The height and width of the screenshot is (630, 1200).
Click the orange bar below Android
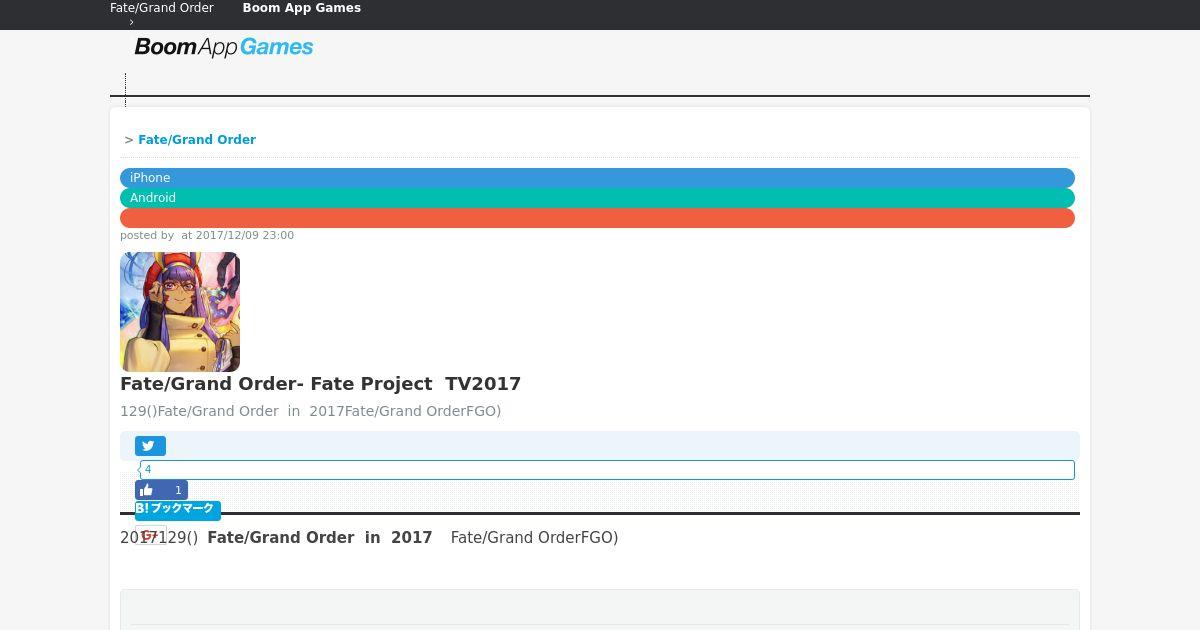597,218
